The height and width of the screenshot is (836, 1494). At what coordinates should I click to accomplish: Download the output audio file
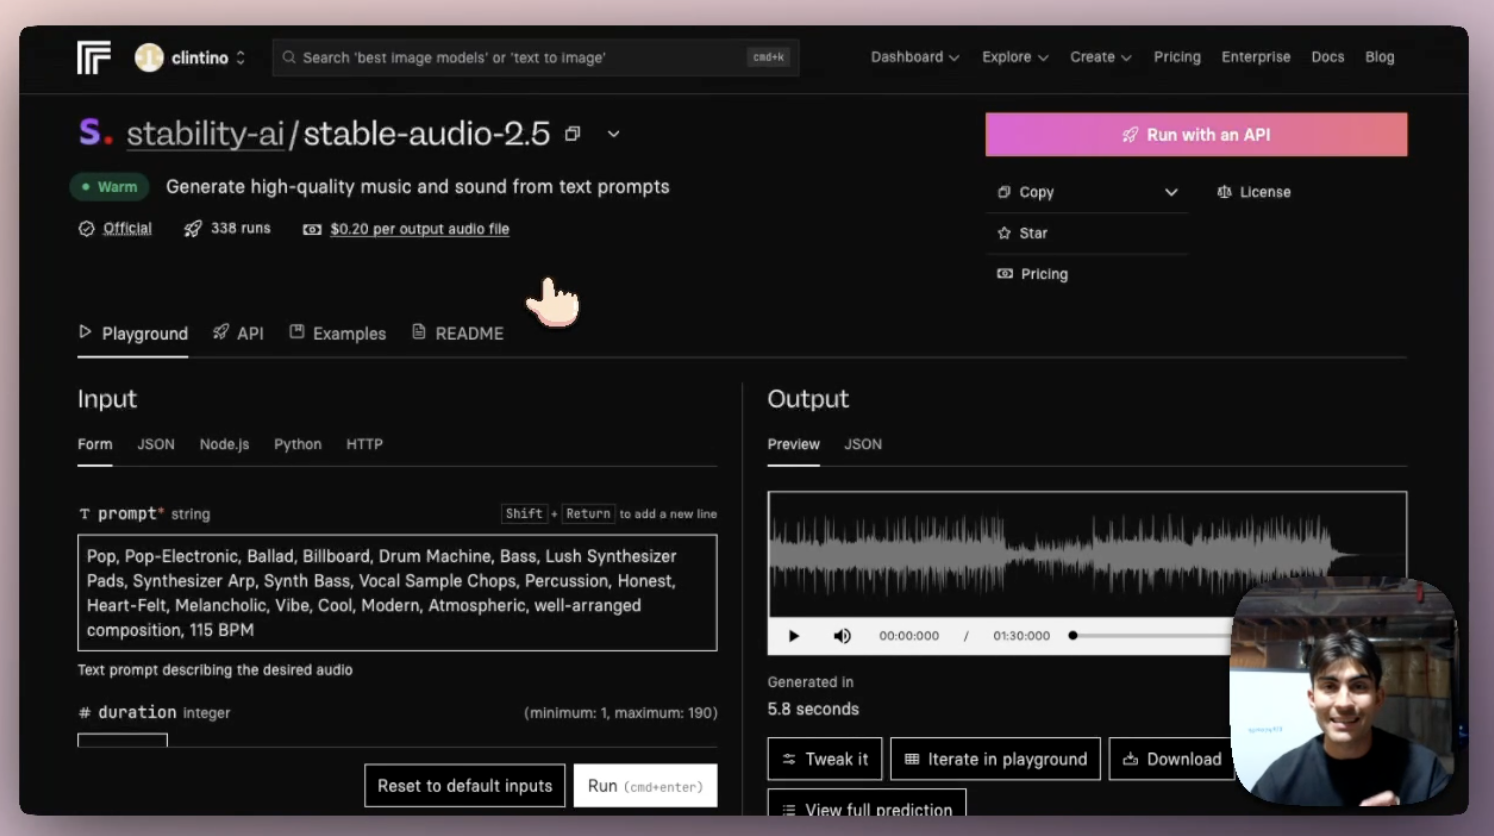pyautogui.click(x=1171, y=759)
